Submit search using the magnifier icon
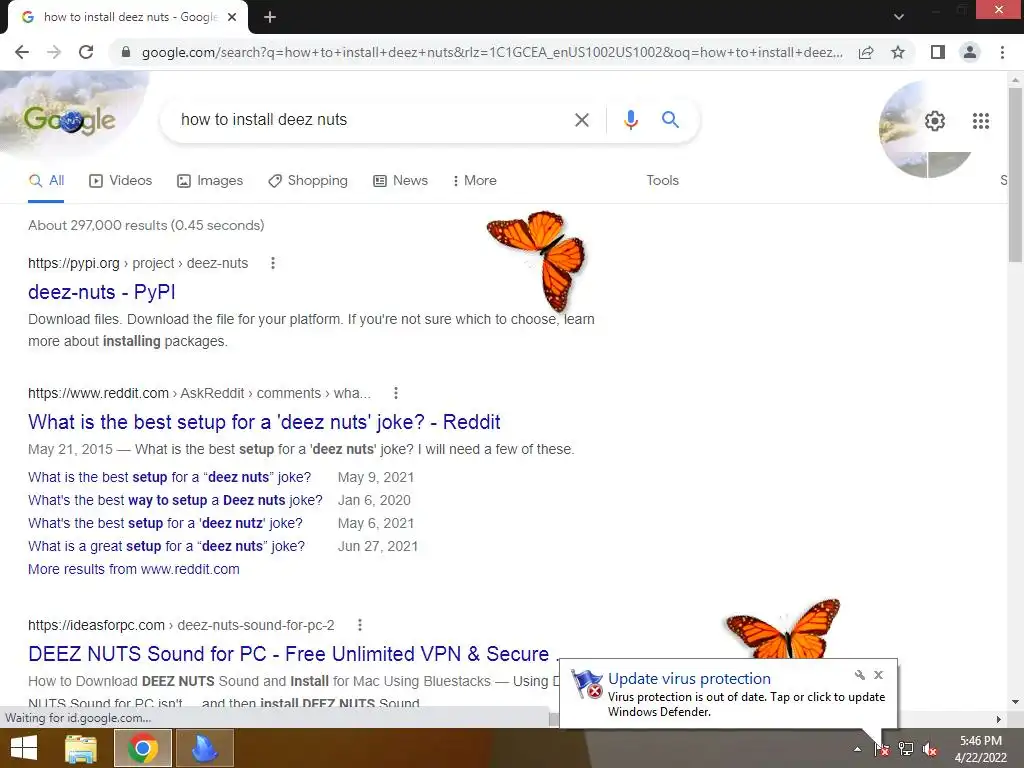1024x768 pixels. 670,120
